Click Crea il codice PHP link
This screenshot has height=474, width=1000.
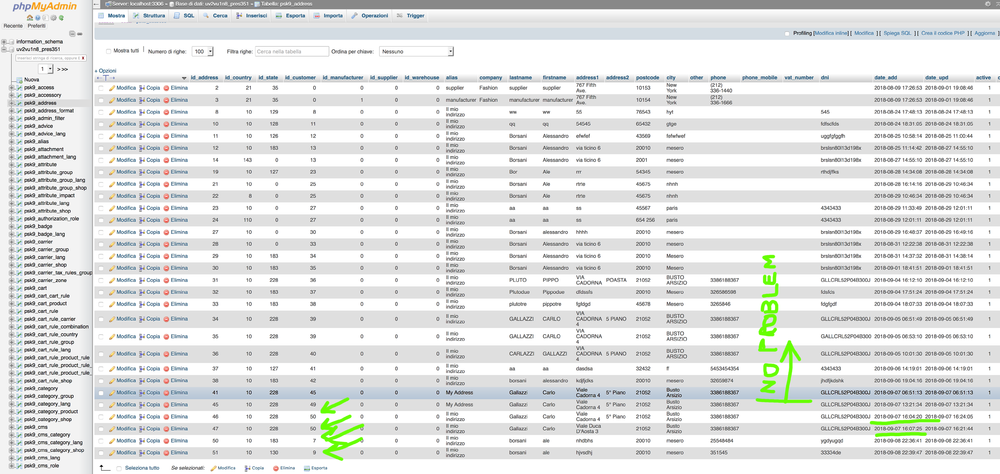[942, 33]
